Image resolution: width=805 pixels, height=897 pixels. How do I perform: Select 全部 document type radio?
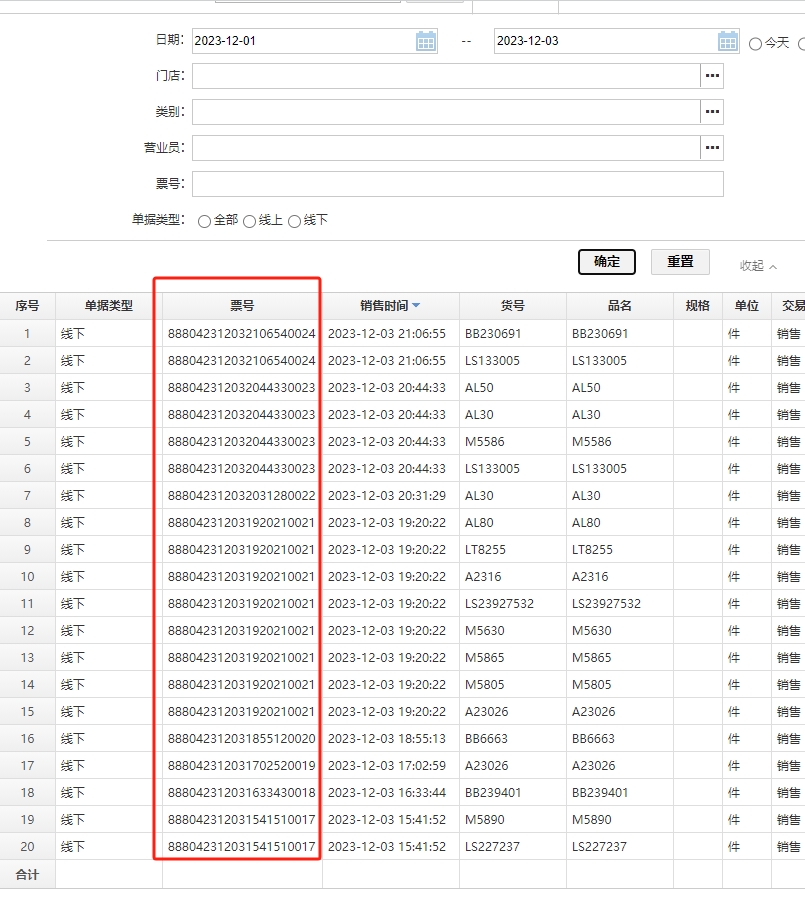[x=204, y=221]
